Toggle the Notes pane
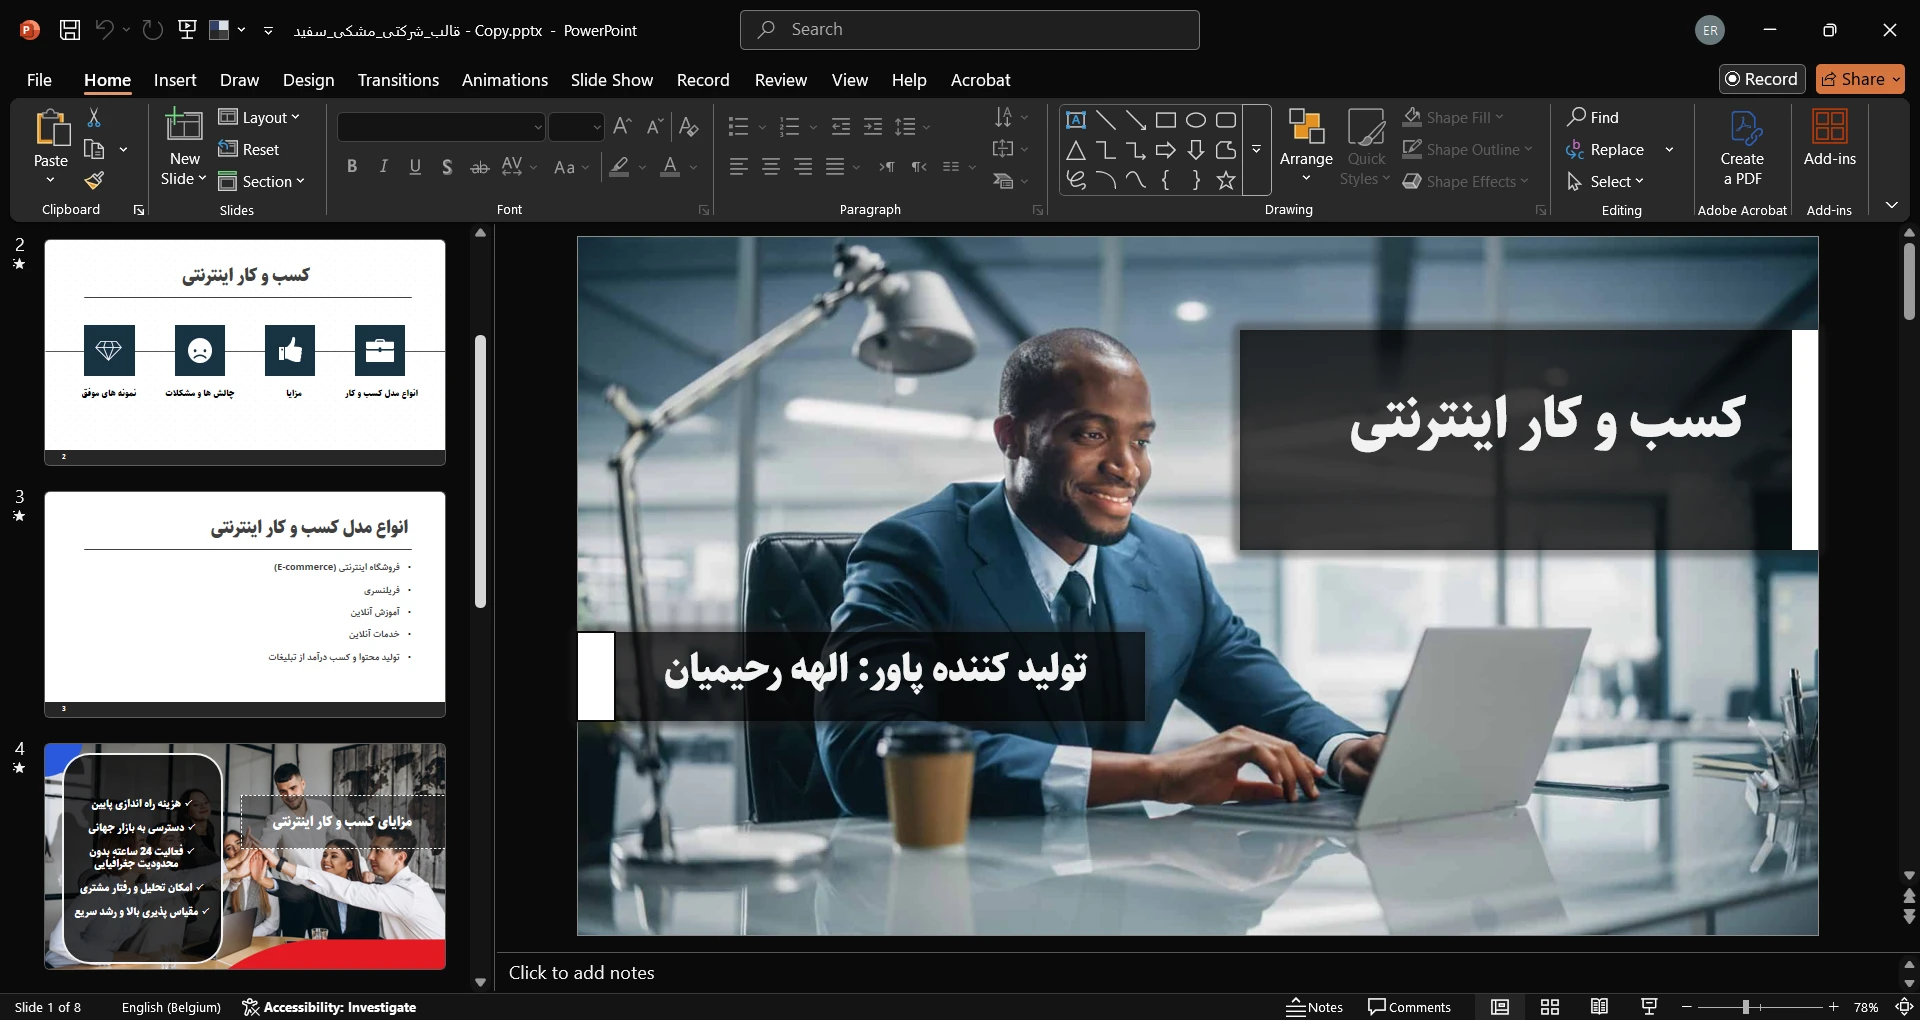The height and width of the screenshot is (1020, 1920). coord(1314,1007)
